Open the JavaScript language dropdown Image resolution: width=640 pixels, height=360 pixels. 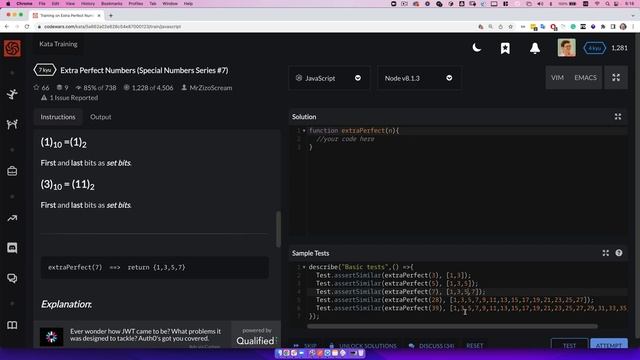pos(329,78)
